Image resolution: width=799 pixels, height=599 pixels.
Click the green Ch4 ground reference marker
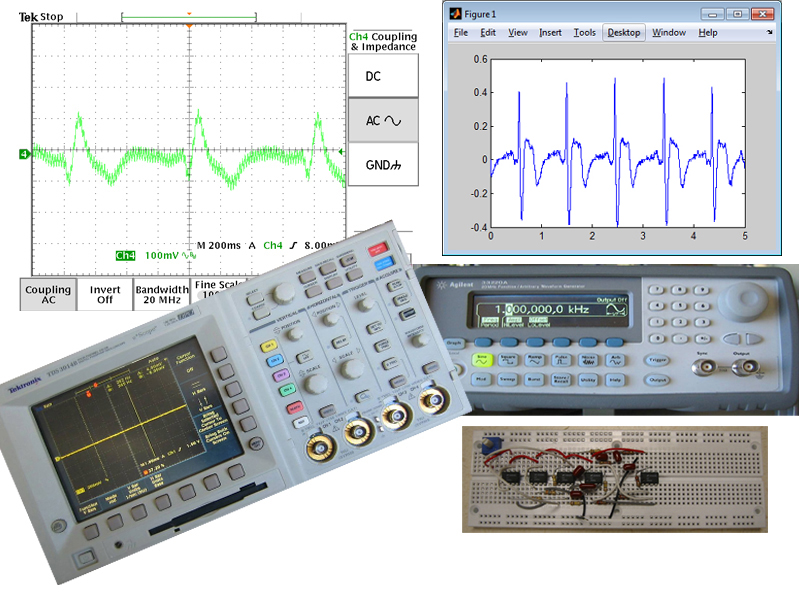pyautogui.click(x=23, y=153)
